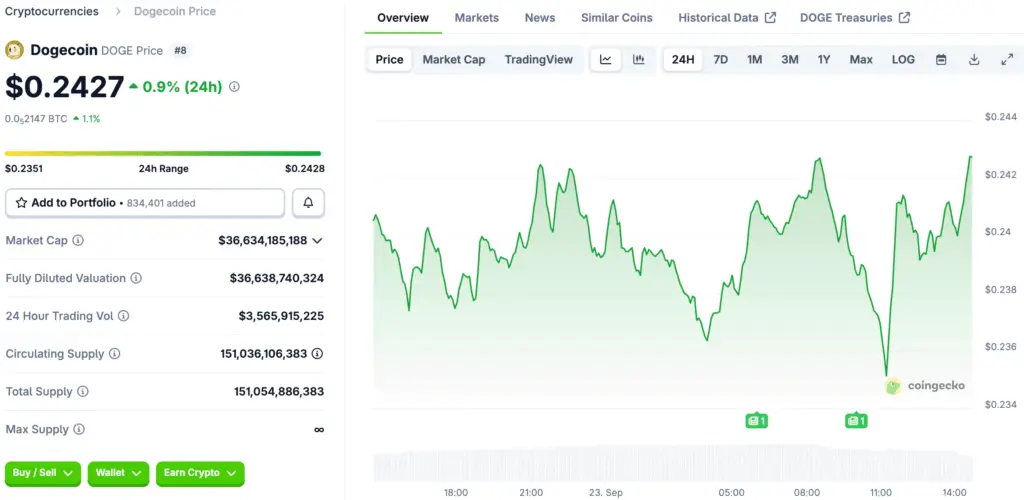Click the 24h low $0.2351 label
The height and width of the screenshot is (500, 1024).
(24, 168)
